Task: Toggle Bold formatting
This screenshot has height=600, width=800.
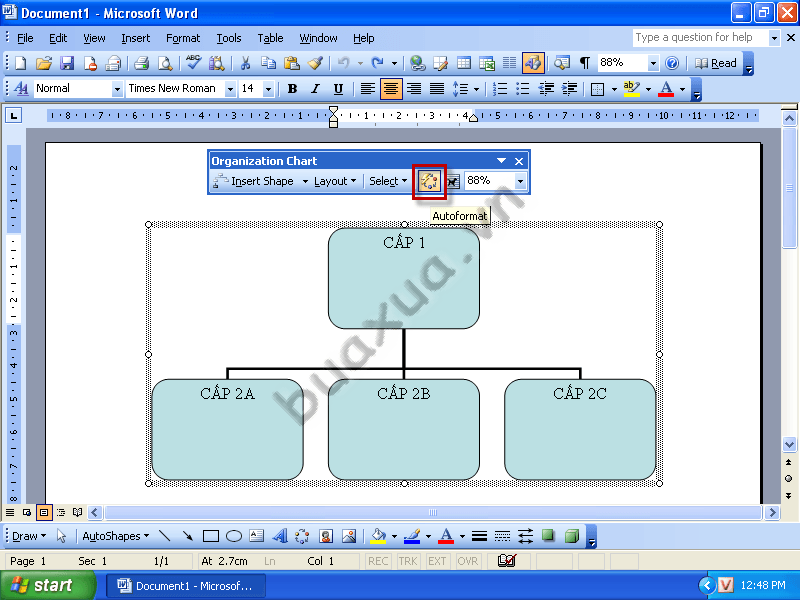Action: pos(292,89)
